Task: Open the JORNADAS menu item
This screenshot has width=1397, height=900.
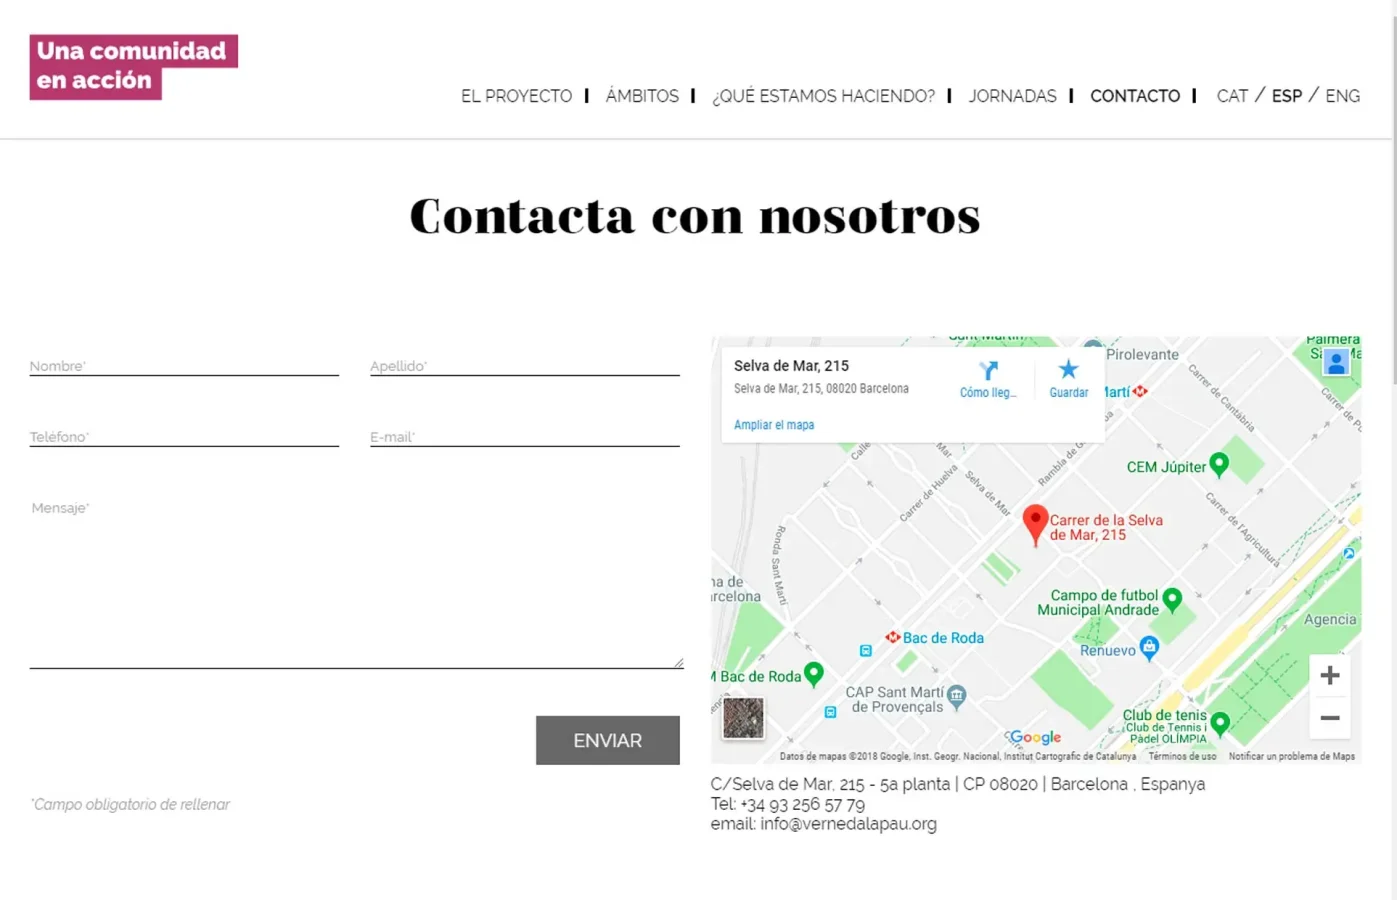Action: (1012, 96)
